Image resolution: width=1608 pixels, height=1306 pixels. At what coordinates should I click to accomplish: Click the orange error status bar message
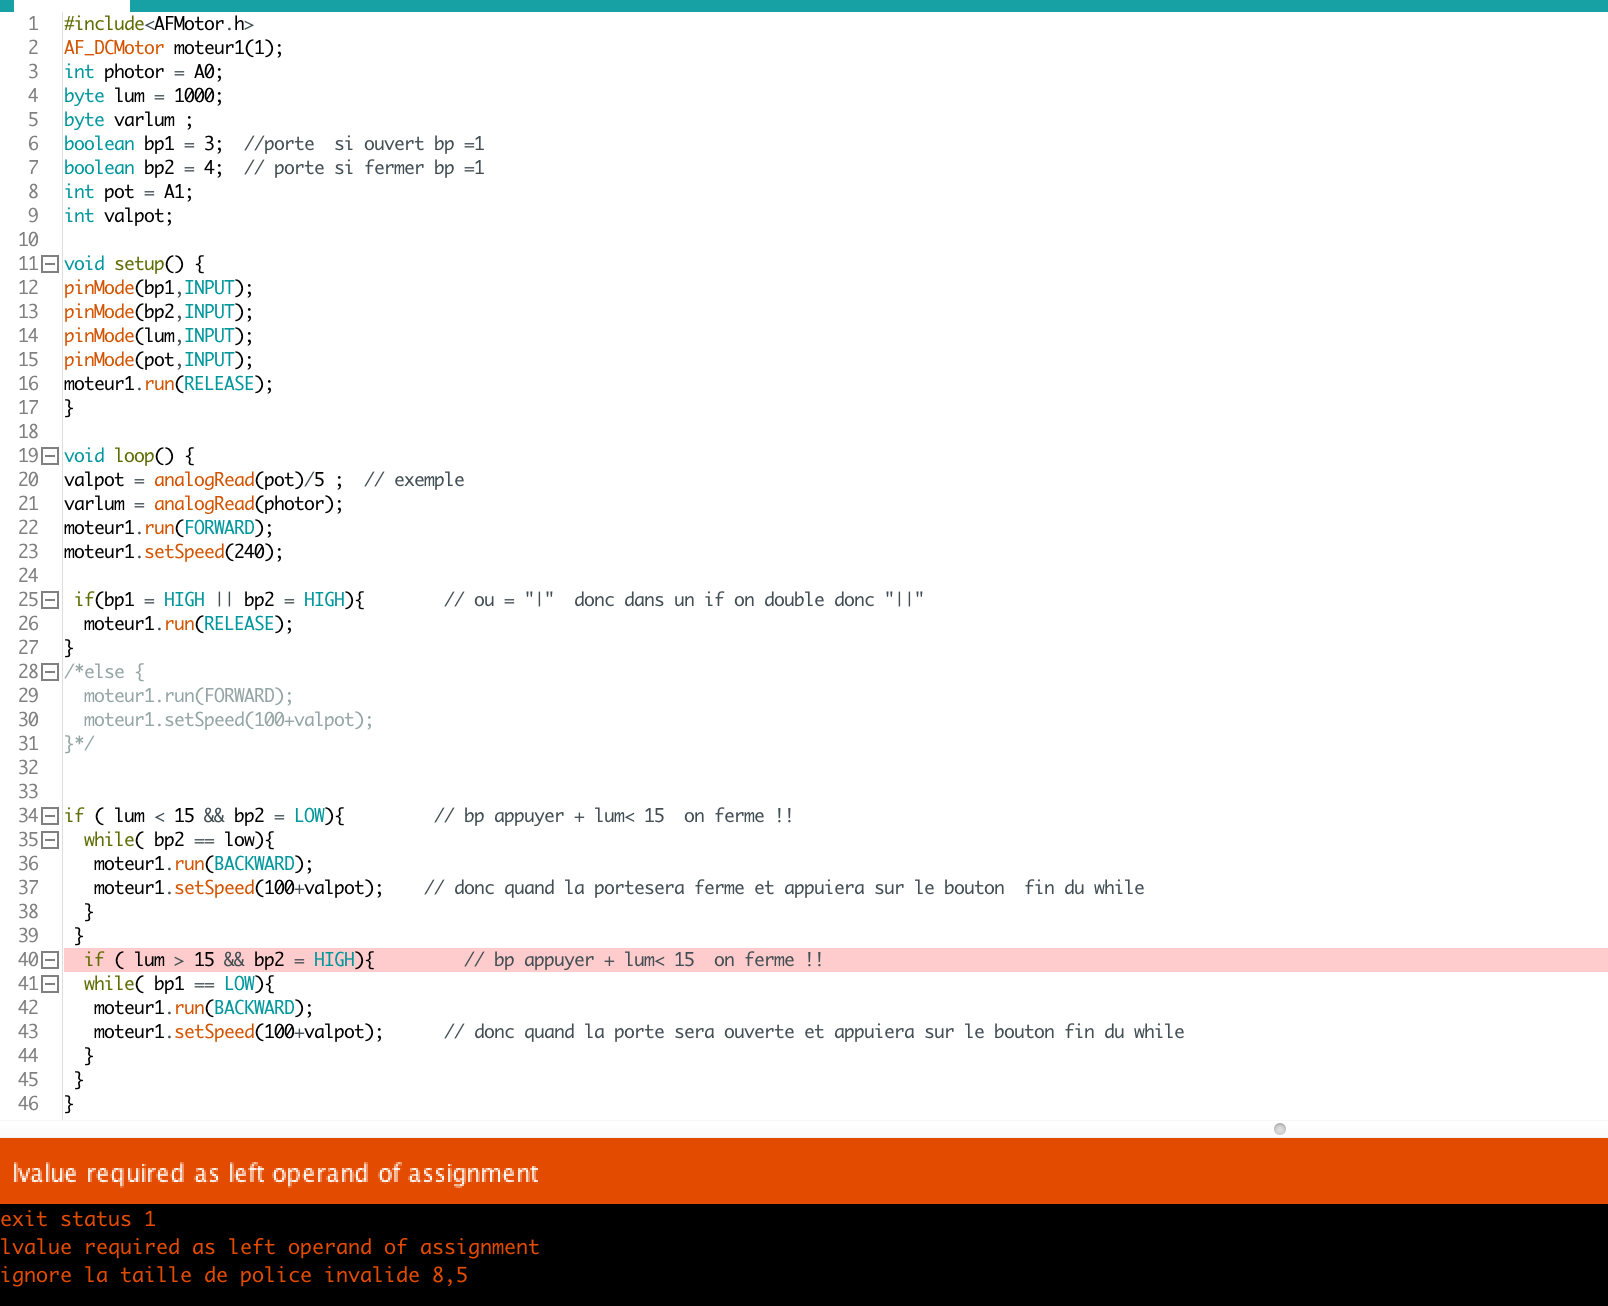(276, 1173)
